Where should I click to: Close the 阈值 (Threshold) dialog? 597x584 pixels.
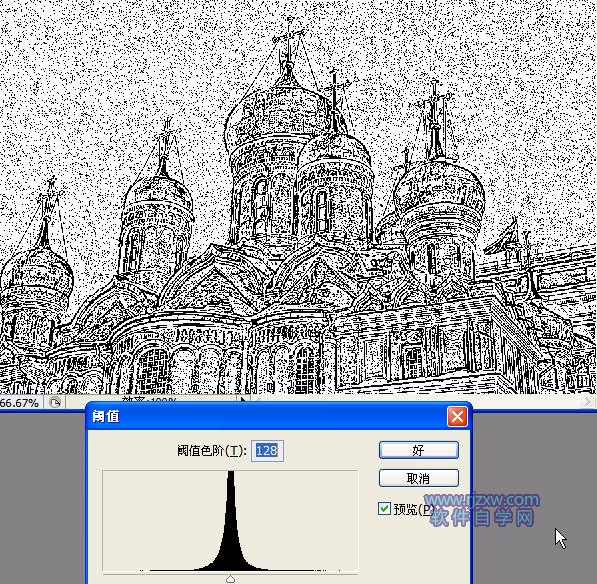(457, 416)
